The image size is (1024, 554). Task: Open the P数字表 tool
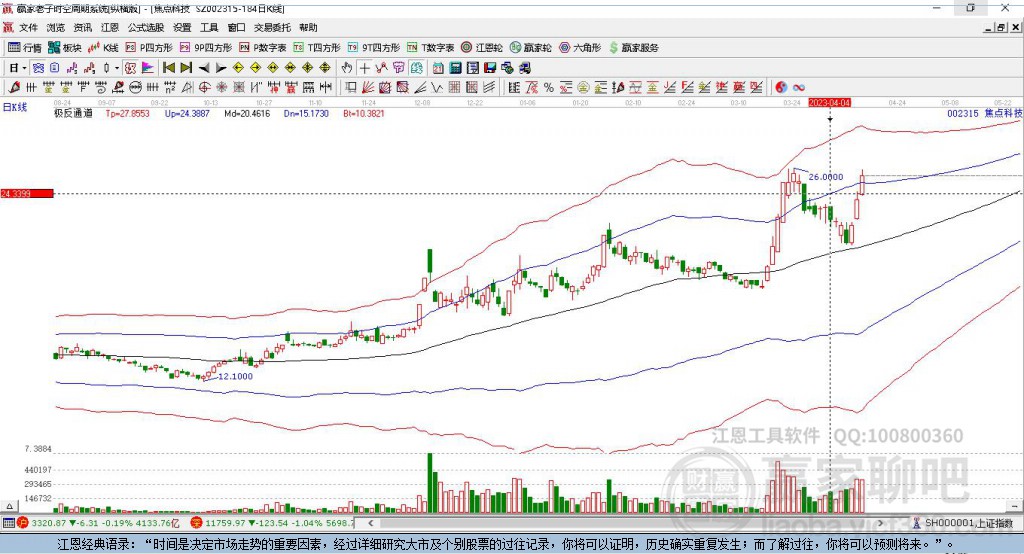point(263,48)
